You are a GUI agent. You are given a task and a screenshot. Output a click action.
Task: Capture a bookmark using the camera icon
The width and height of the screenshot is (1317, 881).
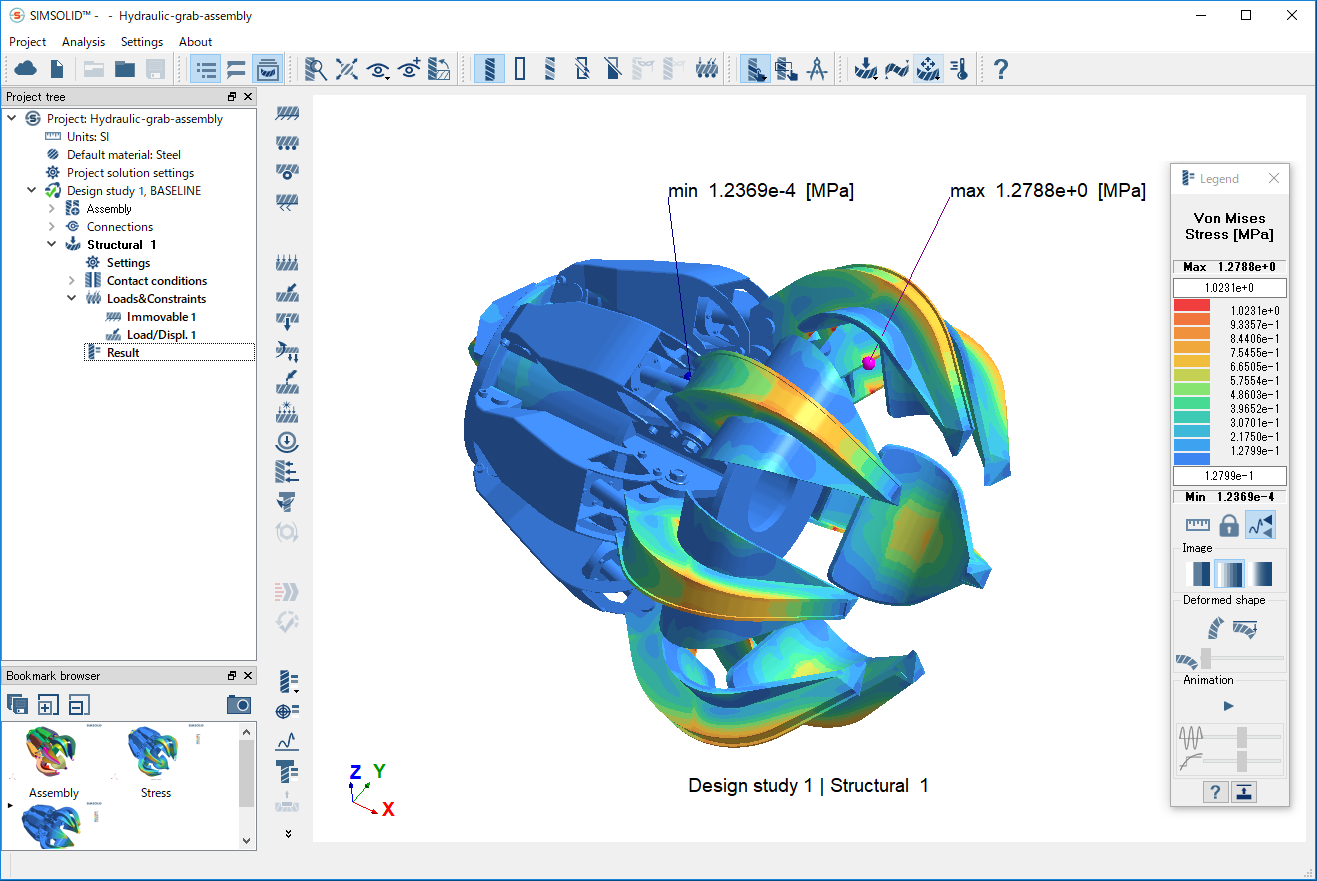pos(239,704)
